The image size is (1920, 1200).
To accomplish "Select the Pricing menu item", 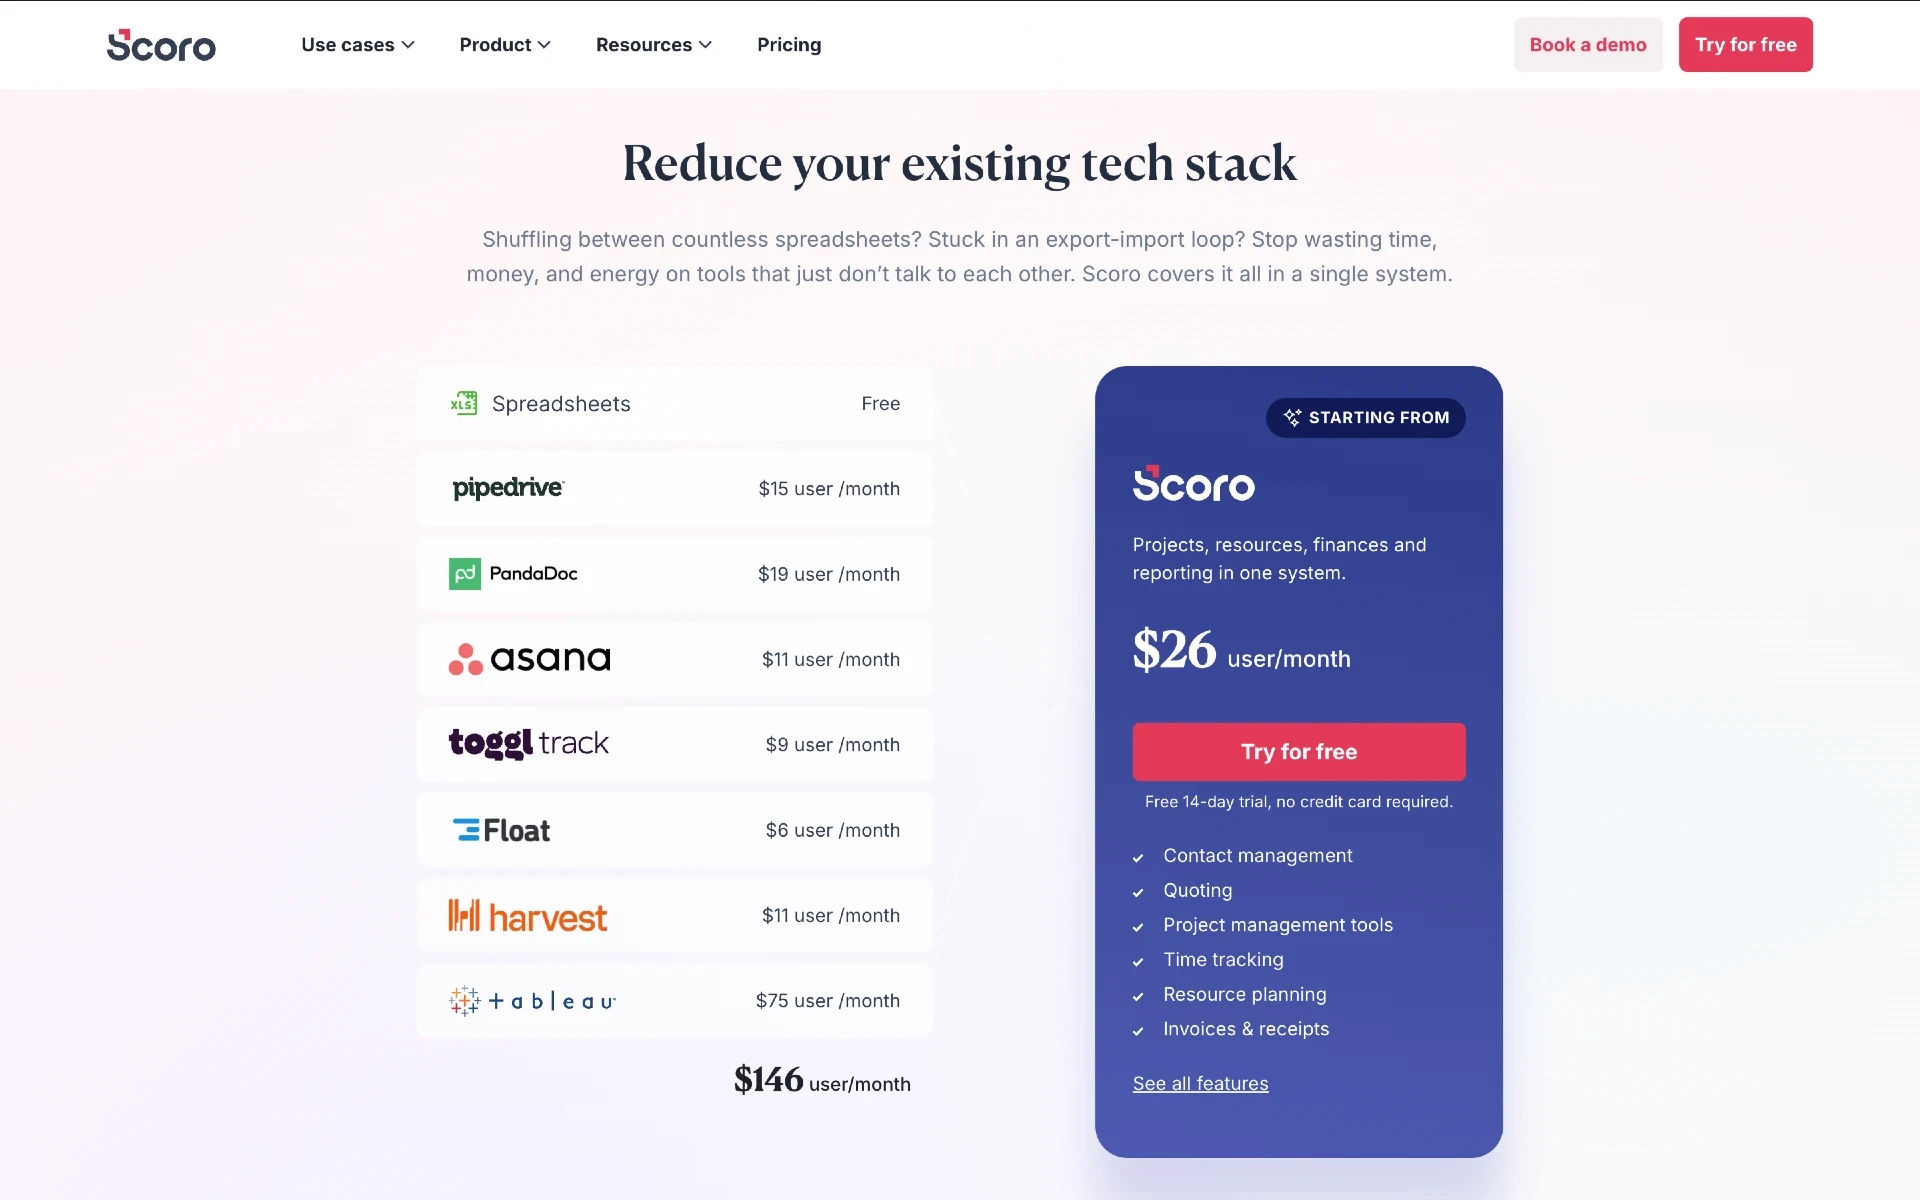I will click(789, 44).
